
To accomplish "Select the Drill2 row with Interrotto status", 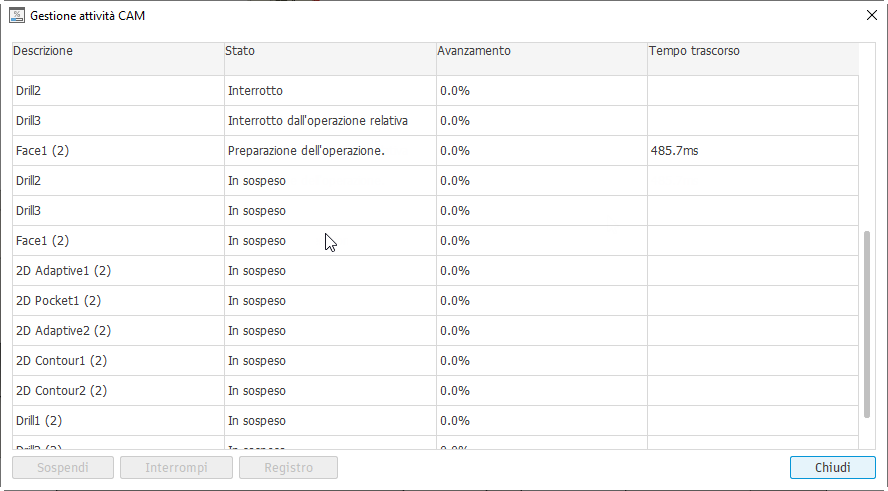I will [118, 91].
